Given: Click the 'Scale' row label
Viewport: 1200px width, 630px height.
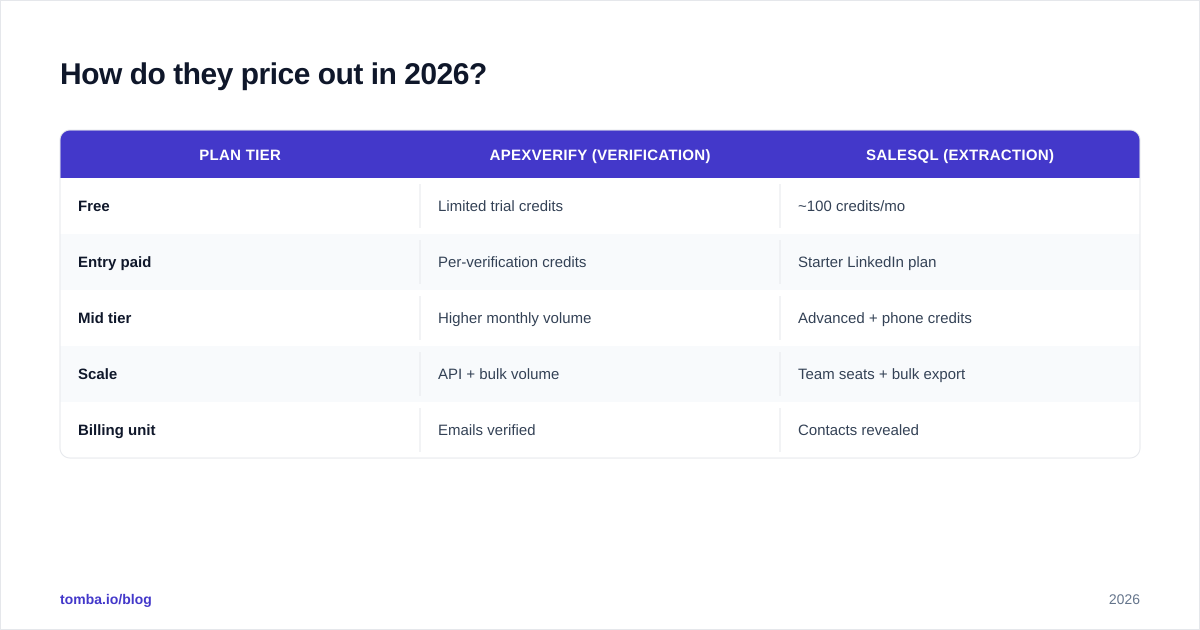Looking at the screenshot, I should (x=97, y=374).
